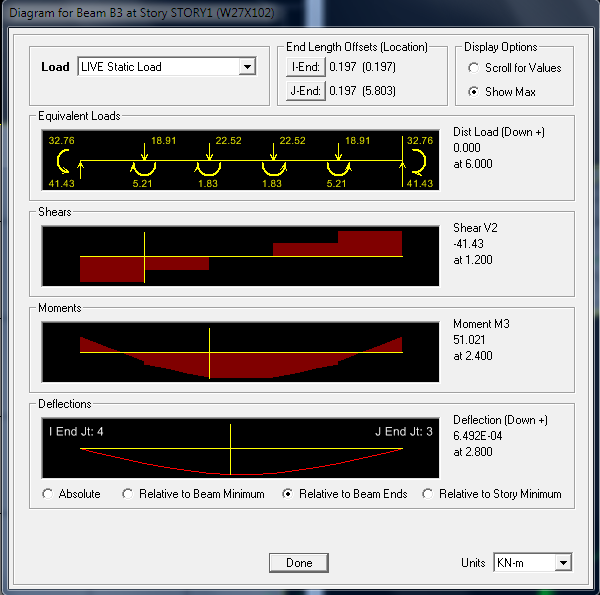Screen dimensions: 600x595
Task: Open the Units dropdown arrow
Action: (x=563, y=563)
